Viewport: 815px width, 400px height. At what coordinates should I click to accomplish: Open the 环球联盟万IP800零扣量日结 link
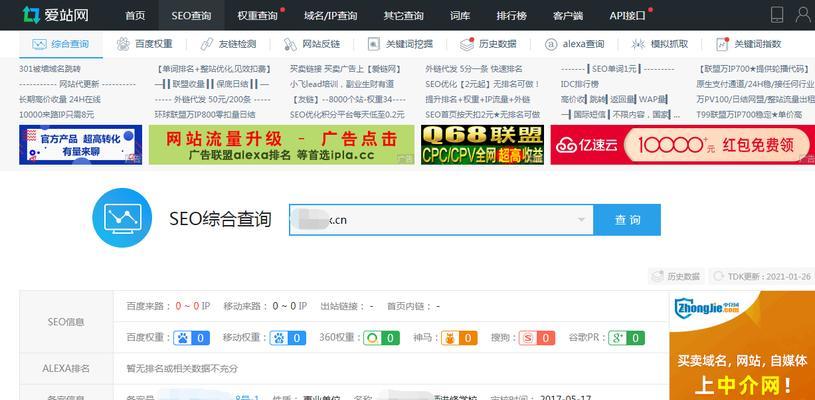pyautogui.click(x=205, y=114)
